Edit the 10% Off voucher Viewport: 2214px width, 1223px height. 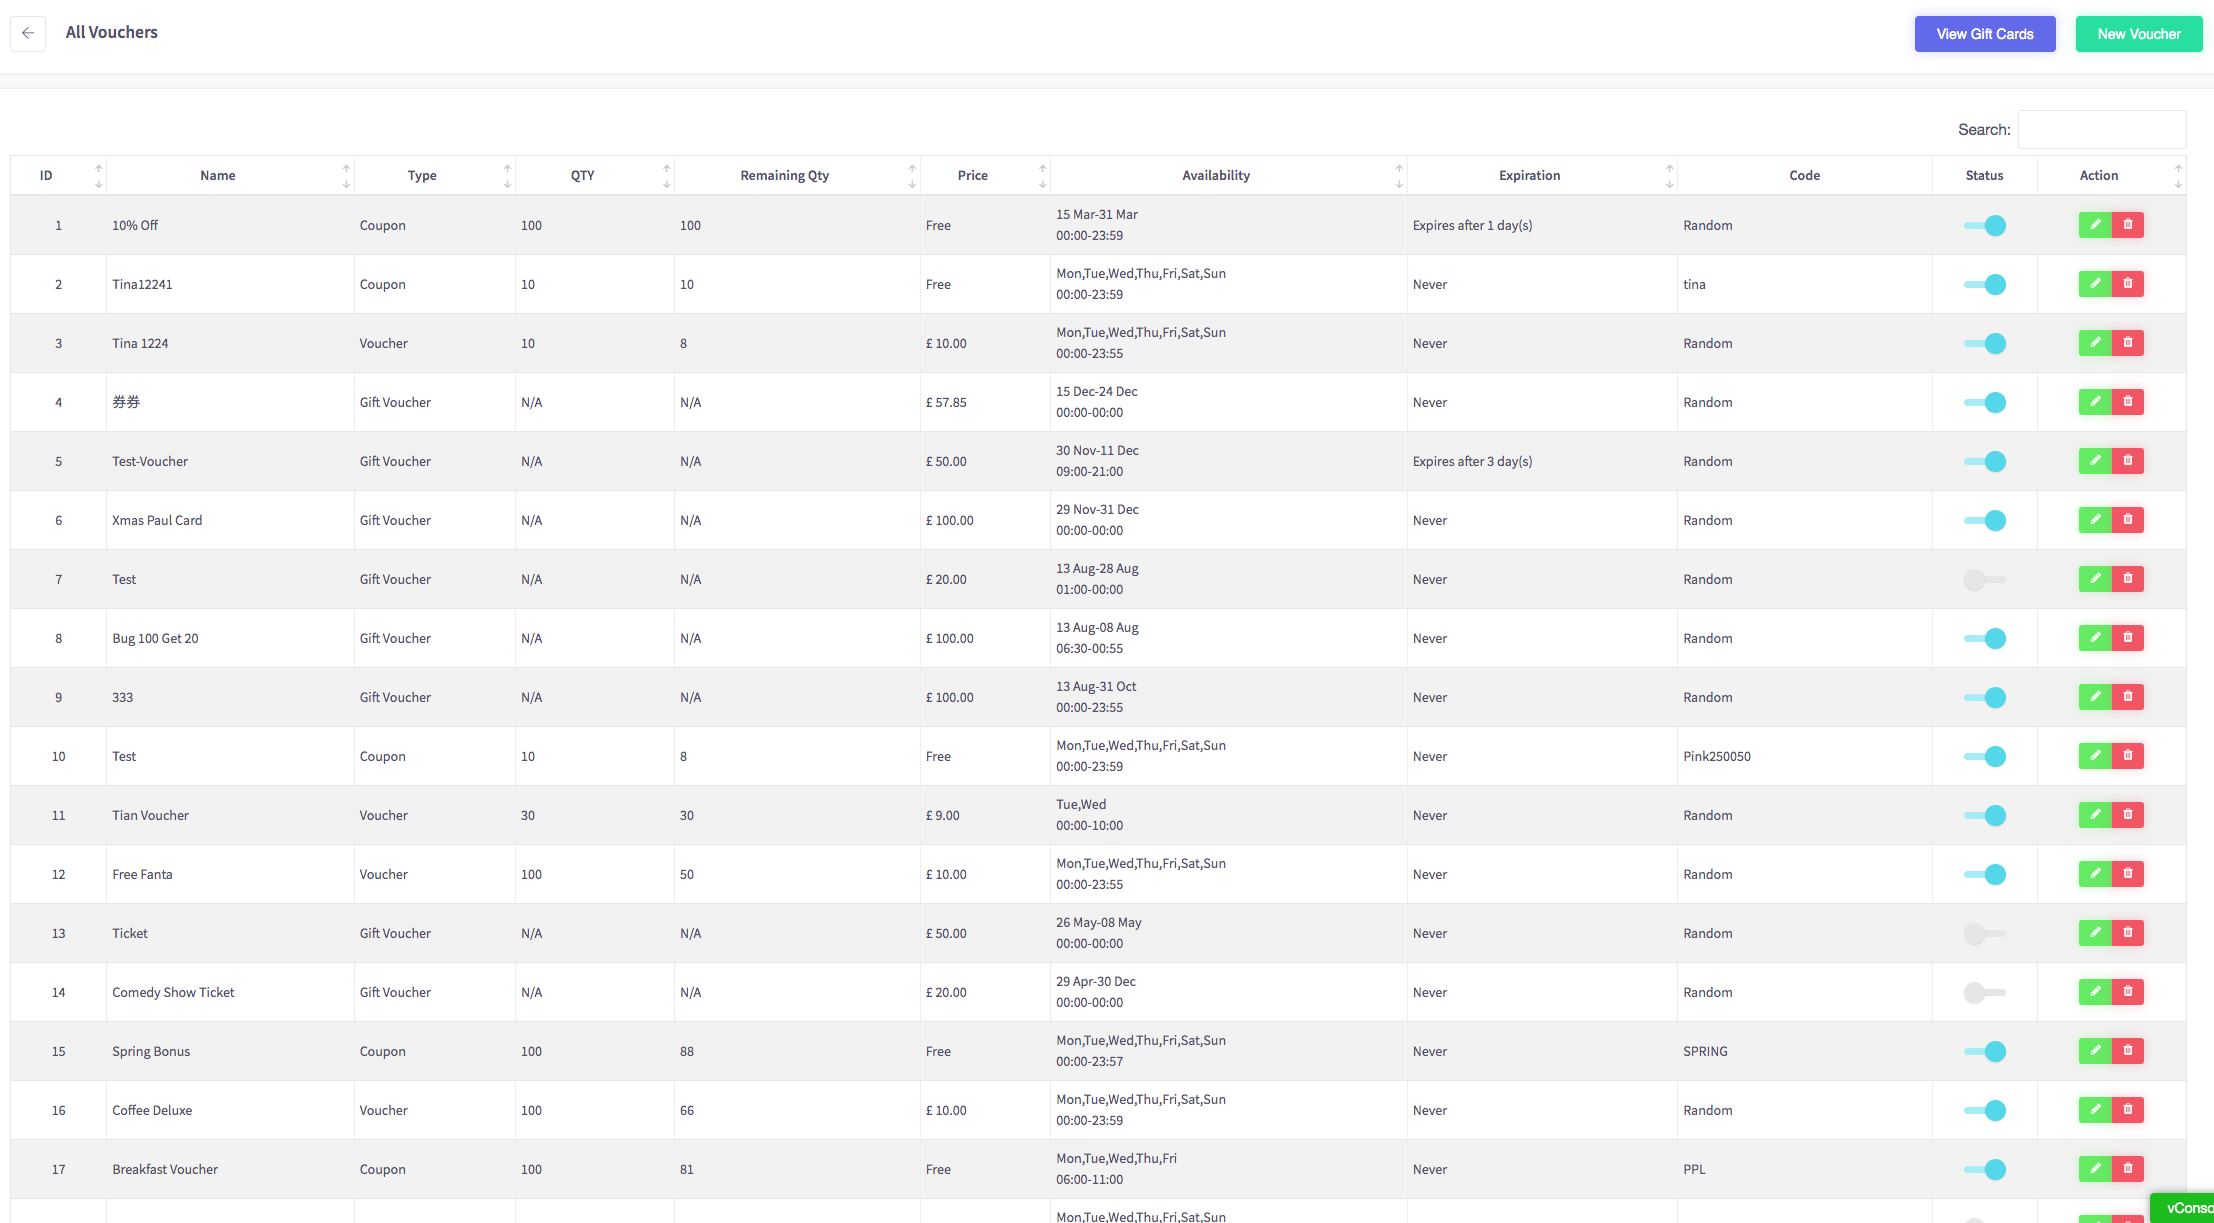[2095, 225]
